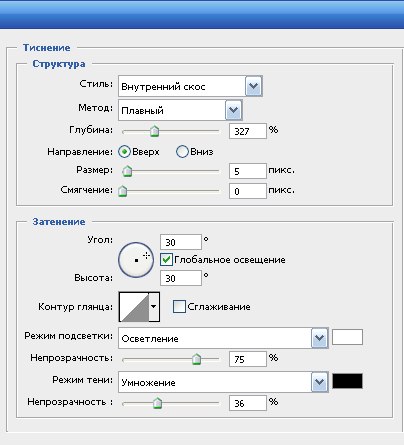The width and height of the screenshot is (404, 445).
Task: Click the Размер value field showing 5
Action: click(x=248, y=171)
